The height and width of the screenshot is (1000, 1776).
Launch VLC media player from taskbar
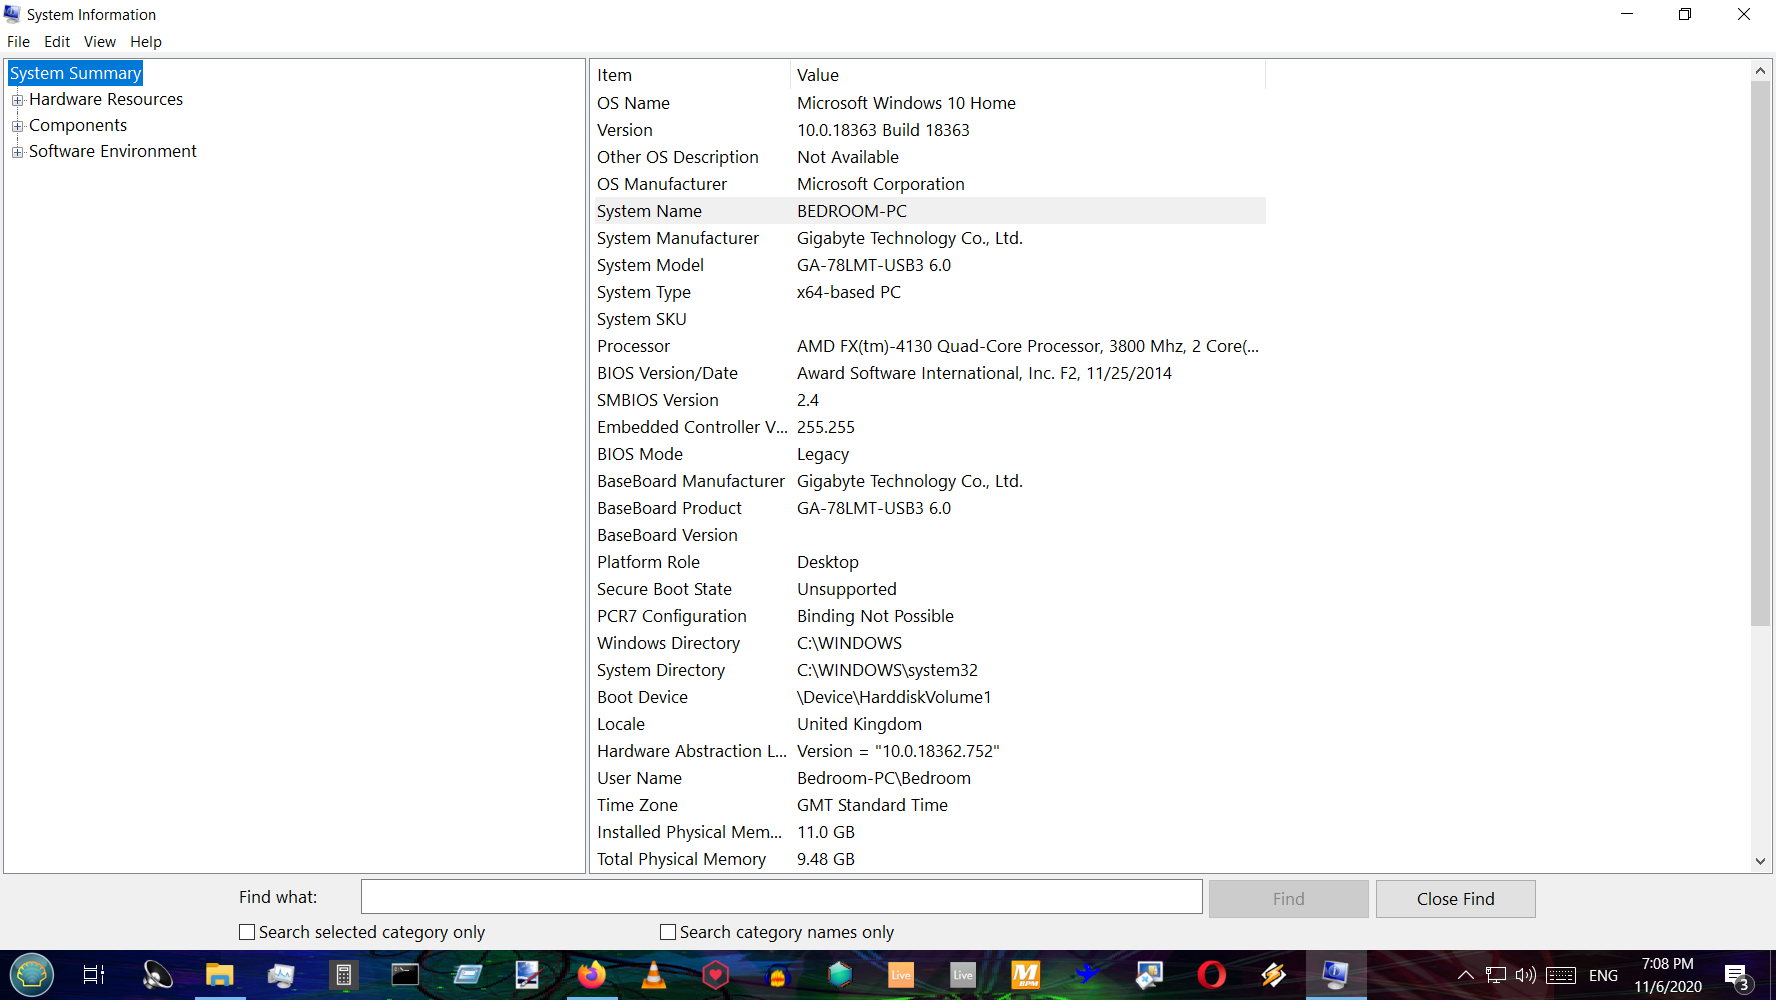[653, 974]
